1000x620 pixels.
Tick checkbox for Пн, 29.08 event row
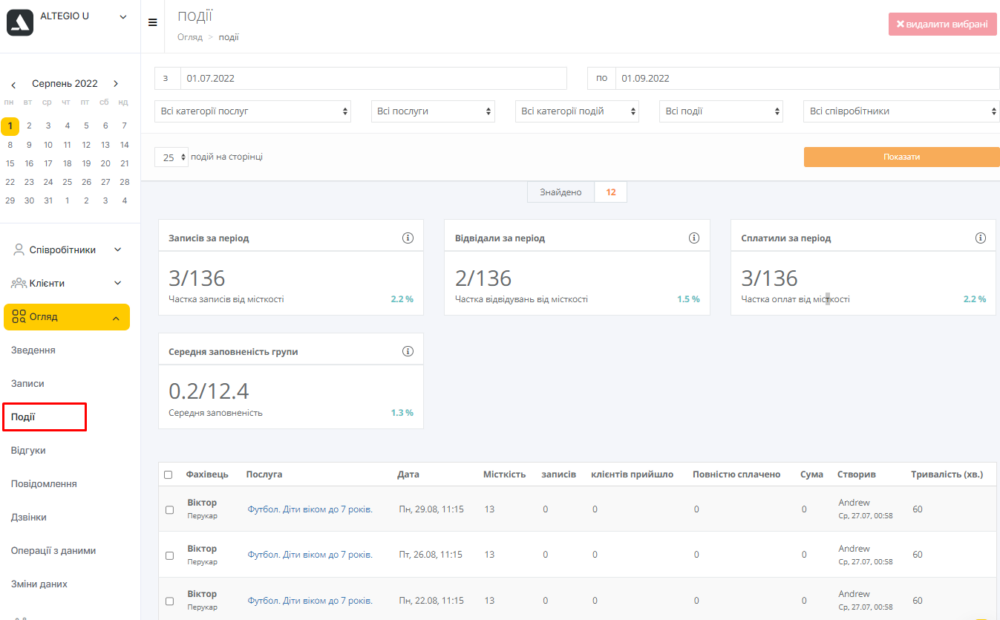click(x=170, y=510)
